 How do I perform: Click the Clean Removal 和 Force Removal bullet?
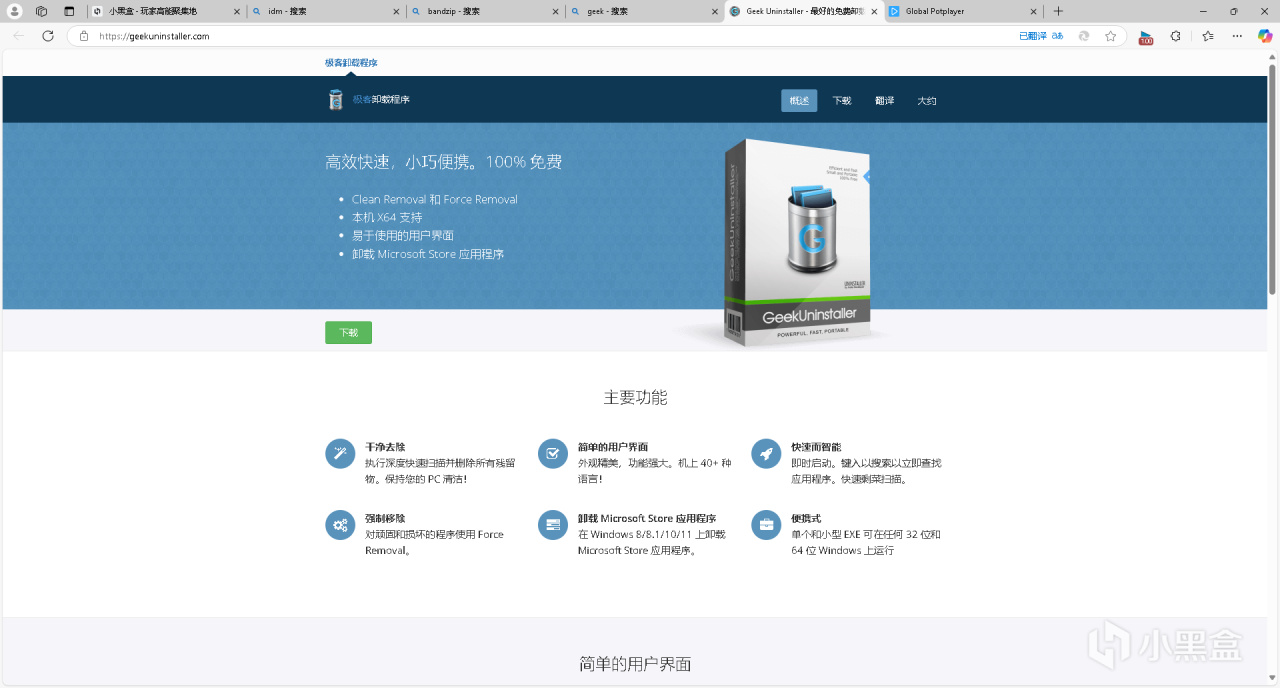435,199
